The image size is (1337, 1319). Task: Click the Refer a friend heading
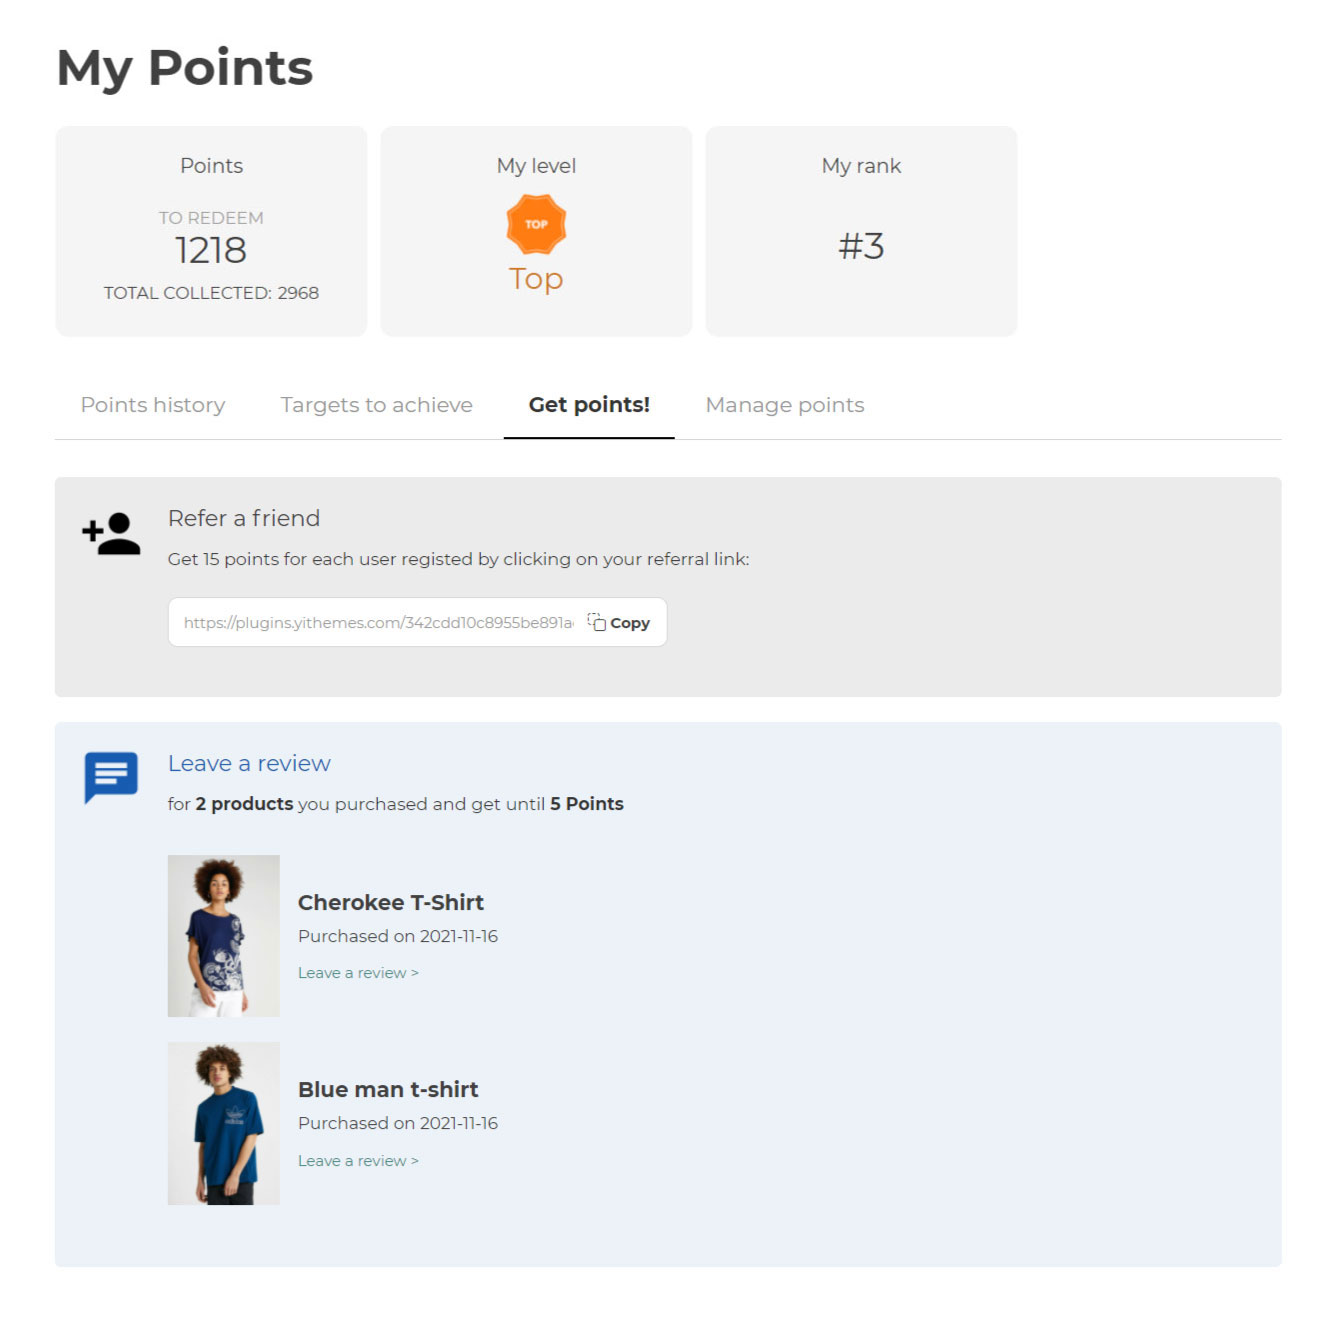pos(244,518)
